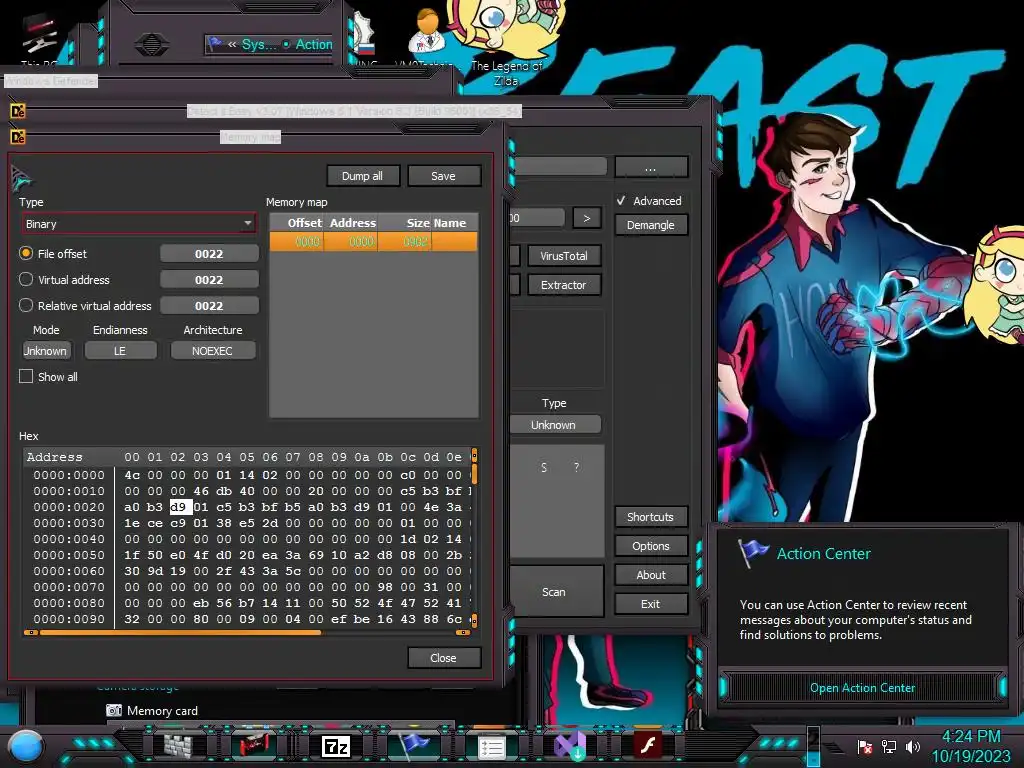Open Visual Studio Installer taskbar icon
This screenshot has height=768, width=1024.
(x=569, y=746)
